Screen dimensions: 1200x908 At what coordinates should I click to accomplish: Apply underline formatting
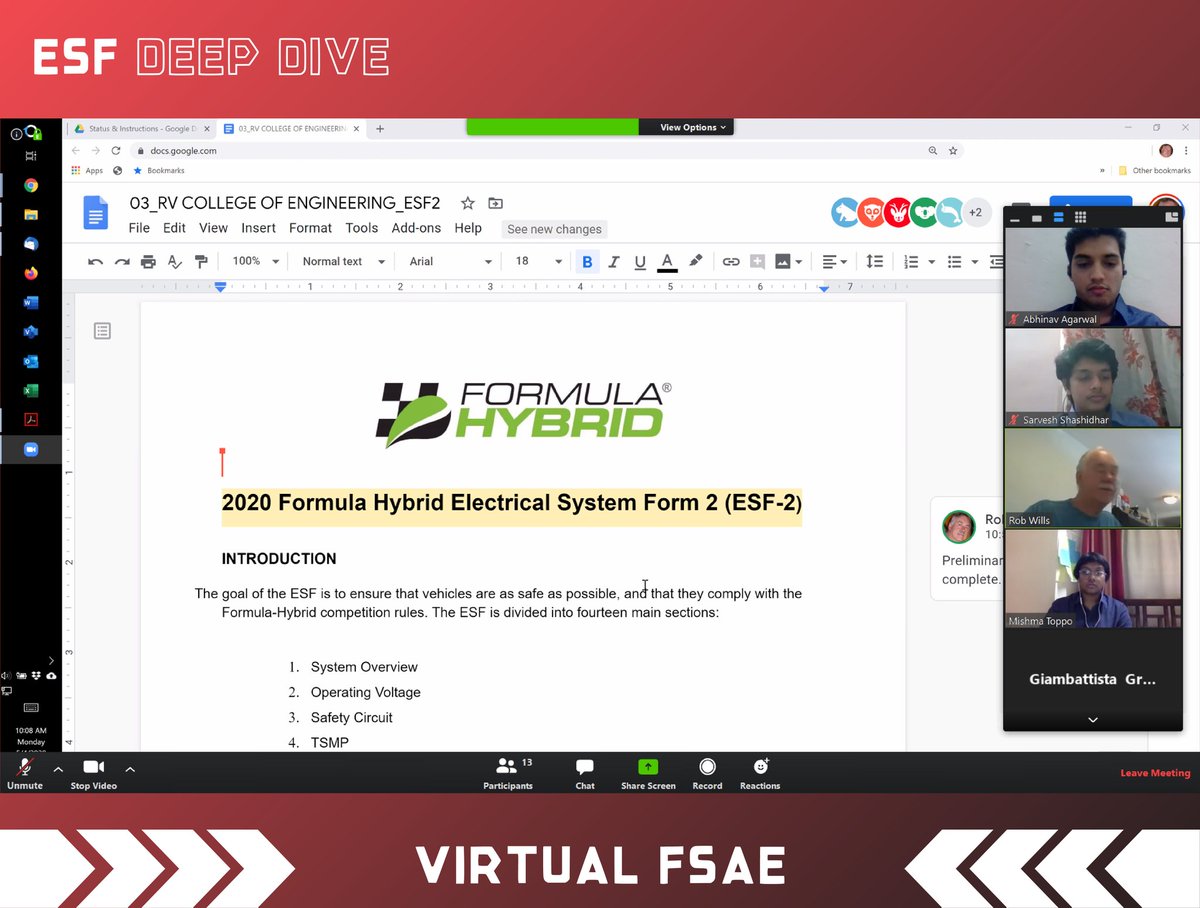639,261
